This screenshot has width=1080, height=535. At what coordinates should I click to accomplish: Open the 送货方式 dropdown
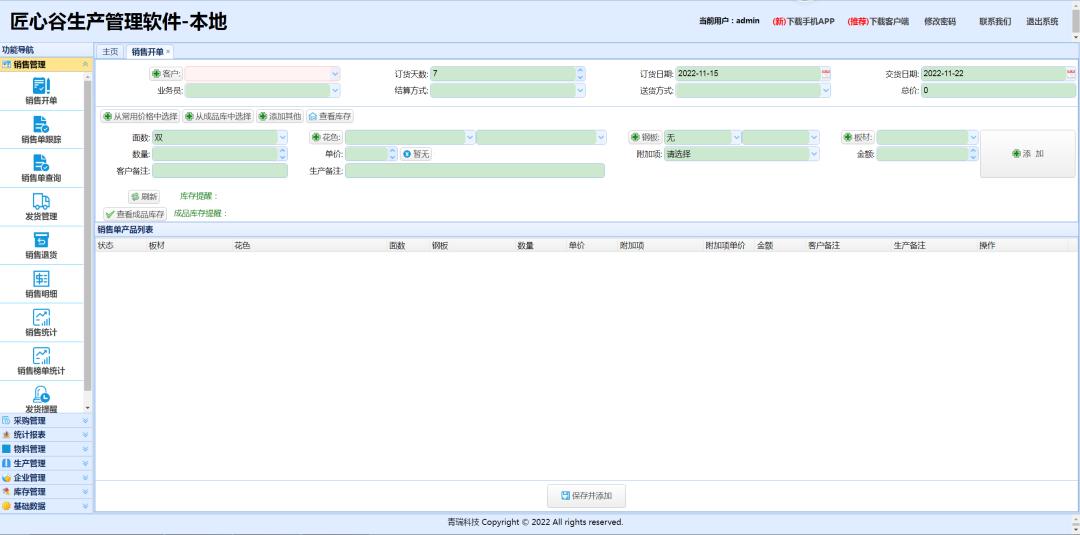click(826, 90)
